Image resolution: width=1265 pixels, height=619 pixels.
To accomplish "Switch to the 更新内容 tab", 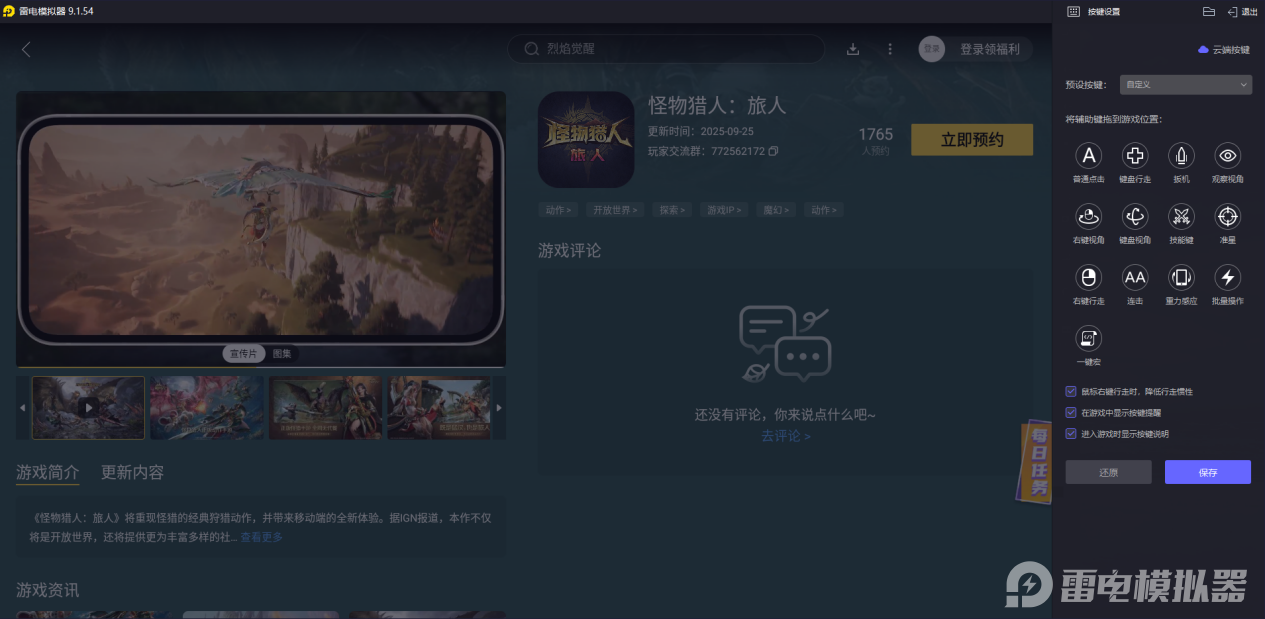I will (x=132, y=472).
